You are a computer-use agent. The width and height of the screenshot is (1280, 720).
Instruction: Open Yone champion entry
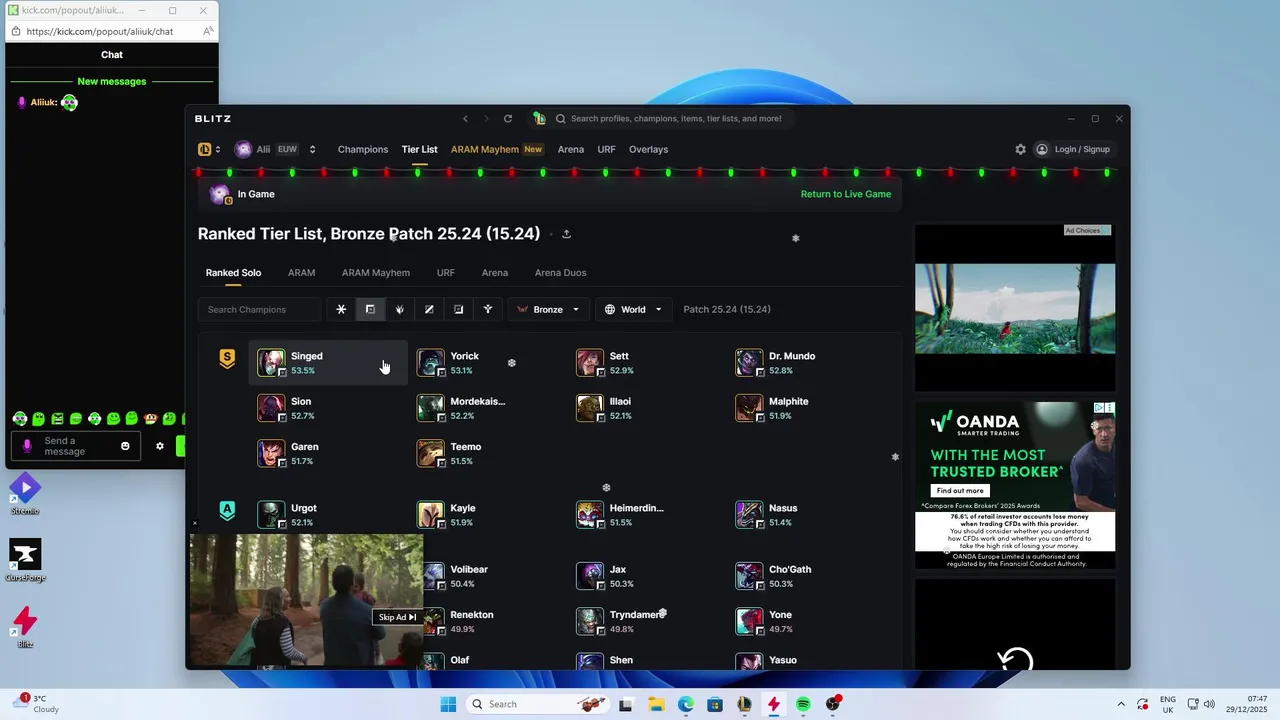point(806,621)
